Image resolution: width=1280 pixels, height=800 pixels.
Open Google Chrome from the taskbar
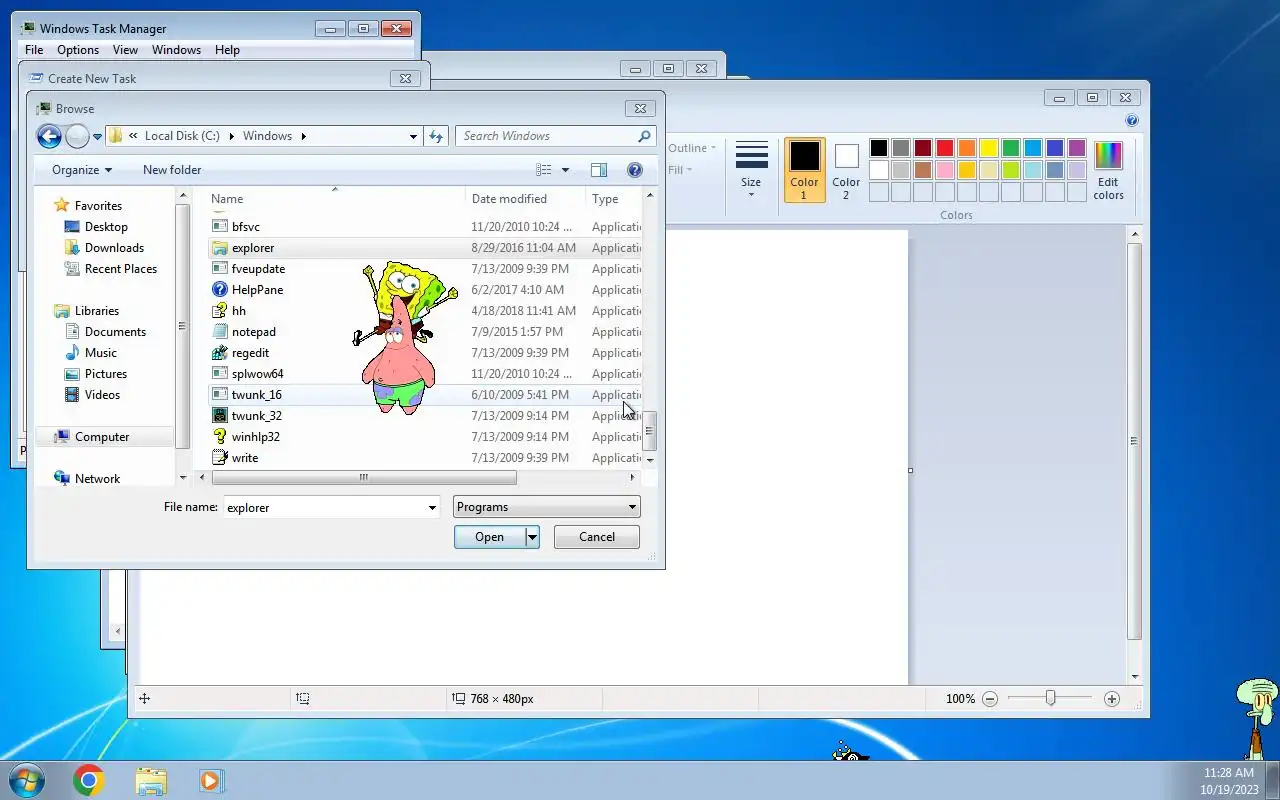tap(89, 780)
